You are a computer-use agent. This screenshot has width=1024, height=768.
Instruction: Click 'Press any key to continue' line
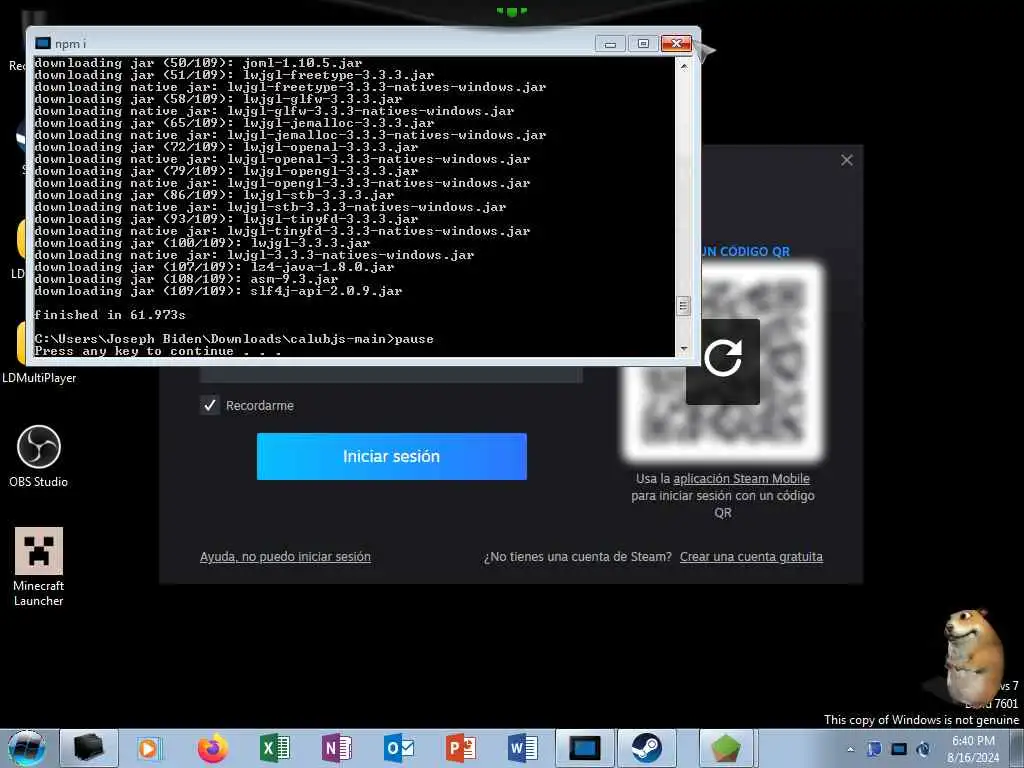click(157, 351)
